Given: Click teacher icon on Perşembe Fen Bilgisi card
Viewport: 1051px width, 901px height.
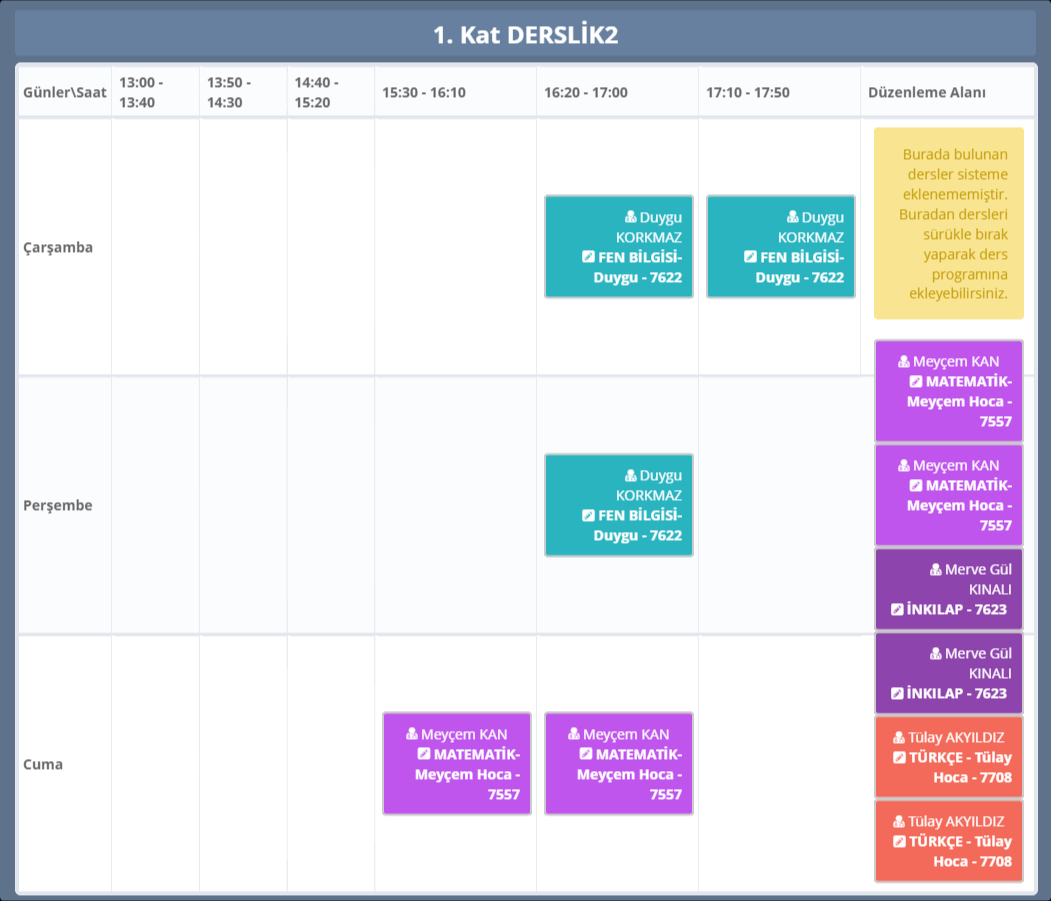Looking at the screenshot, I should (x=630, y=476).
